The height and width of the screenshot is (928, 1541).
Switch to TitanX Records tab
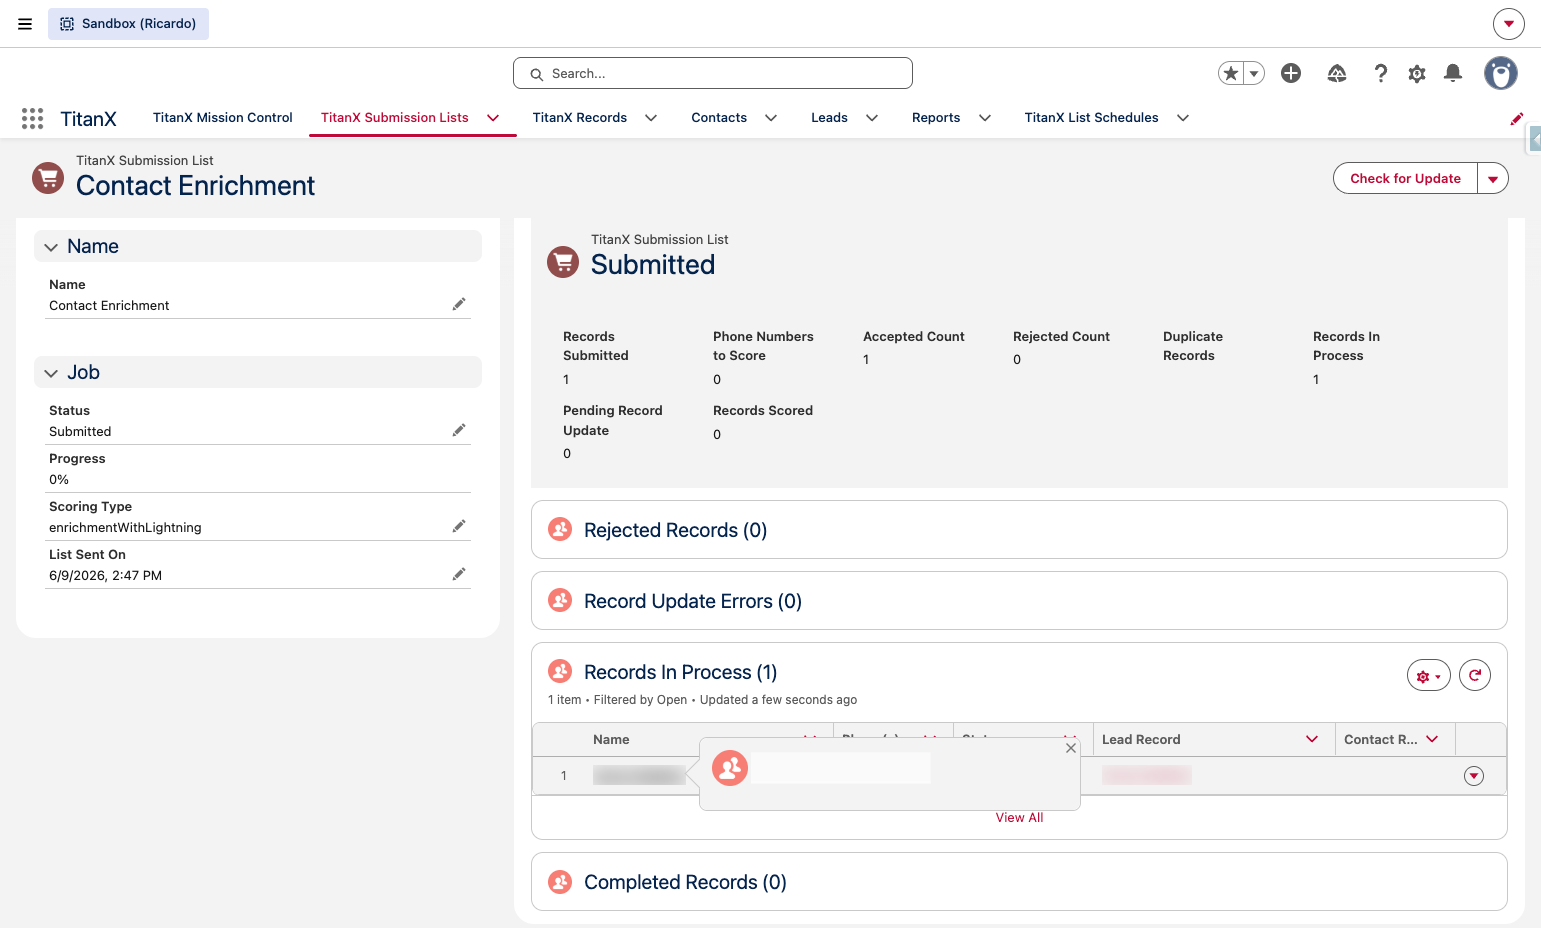(x=580, y=118)
